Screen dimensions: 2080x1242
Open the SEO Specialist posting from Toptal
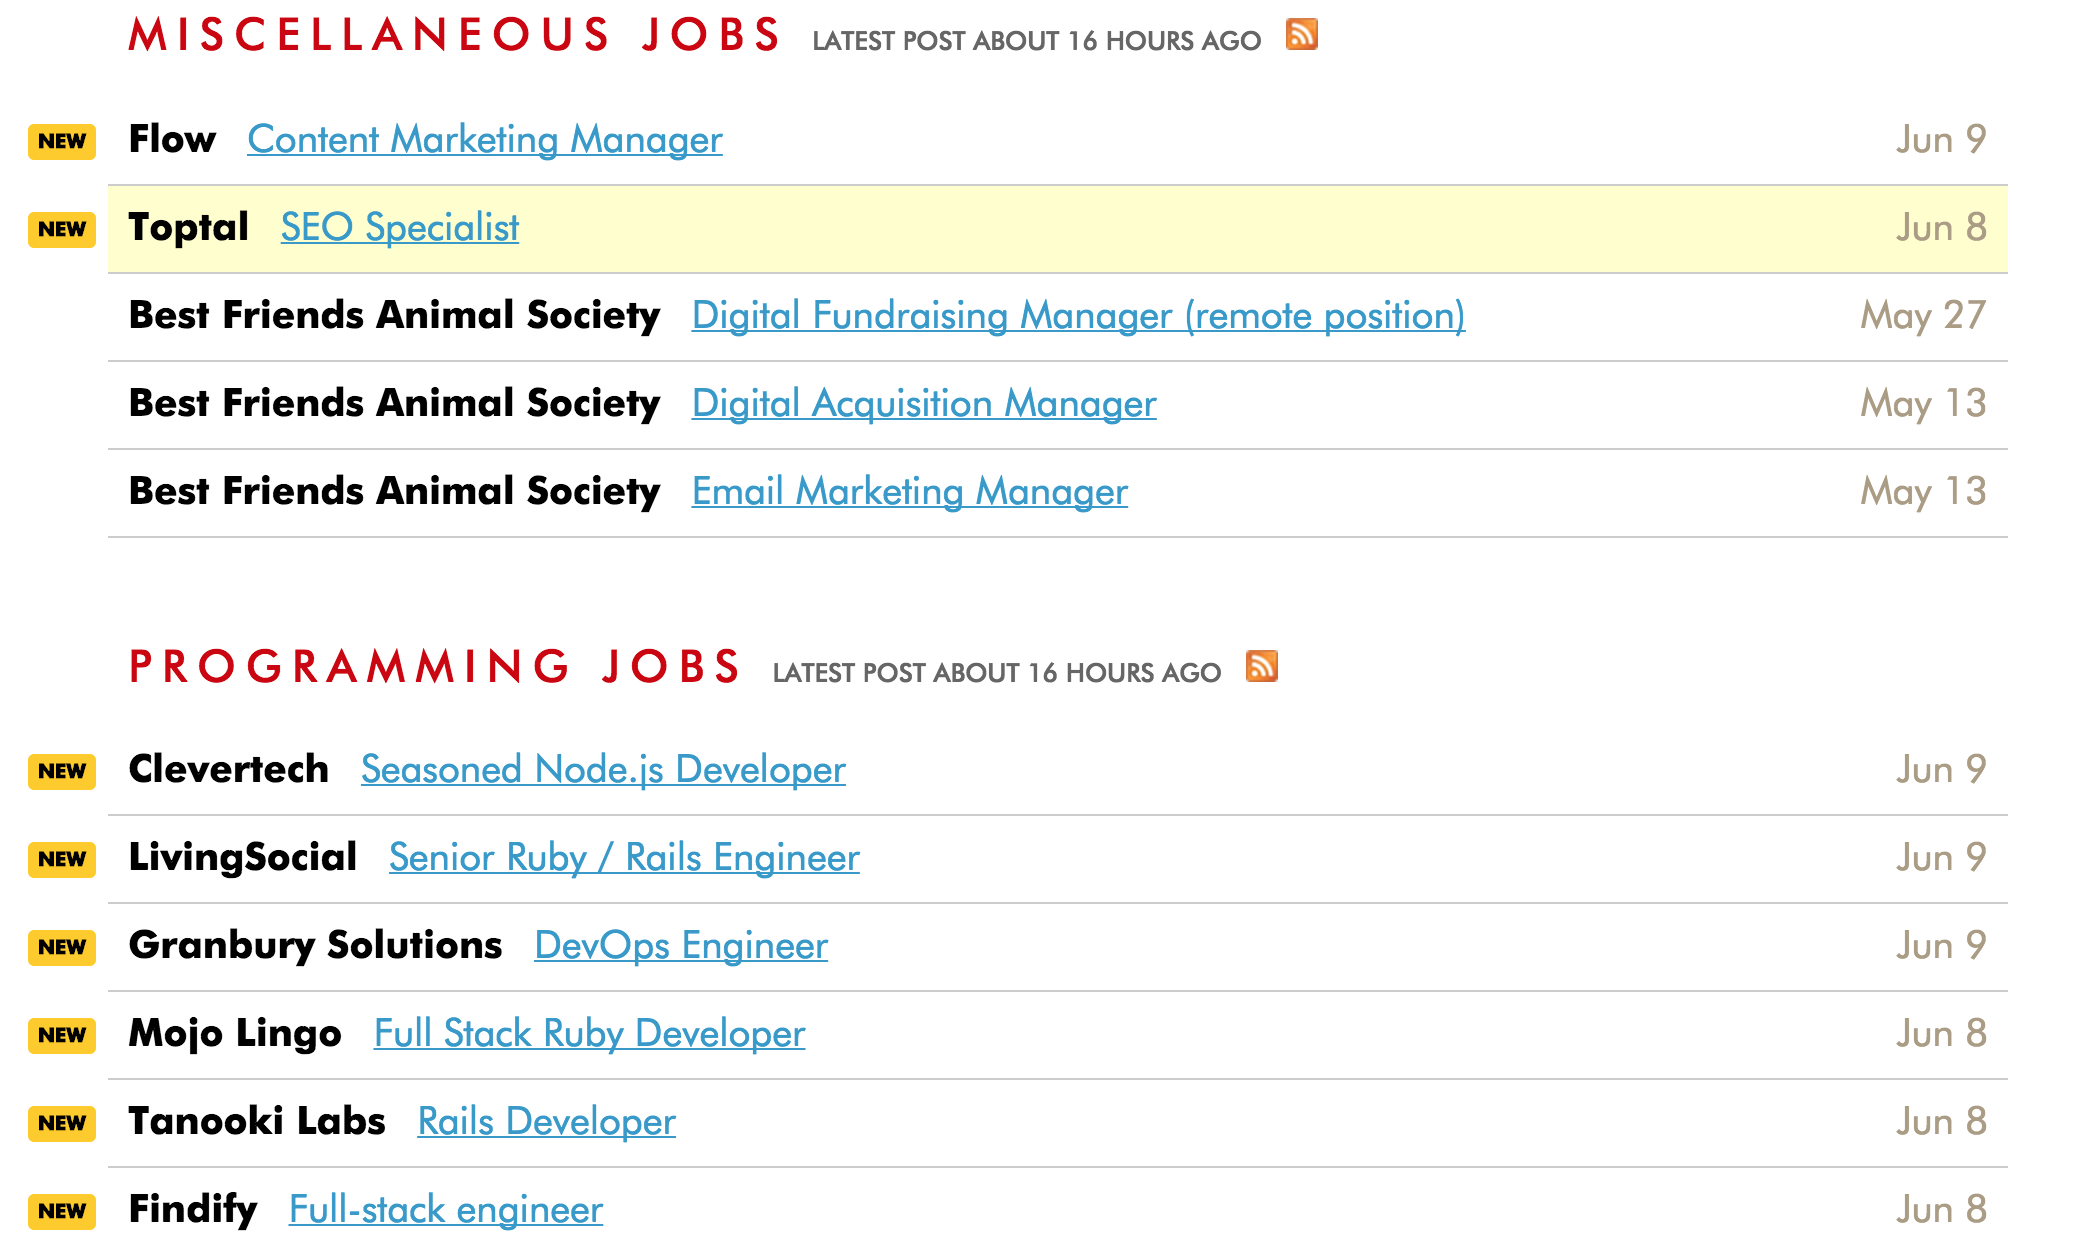[399, 228]
